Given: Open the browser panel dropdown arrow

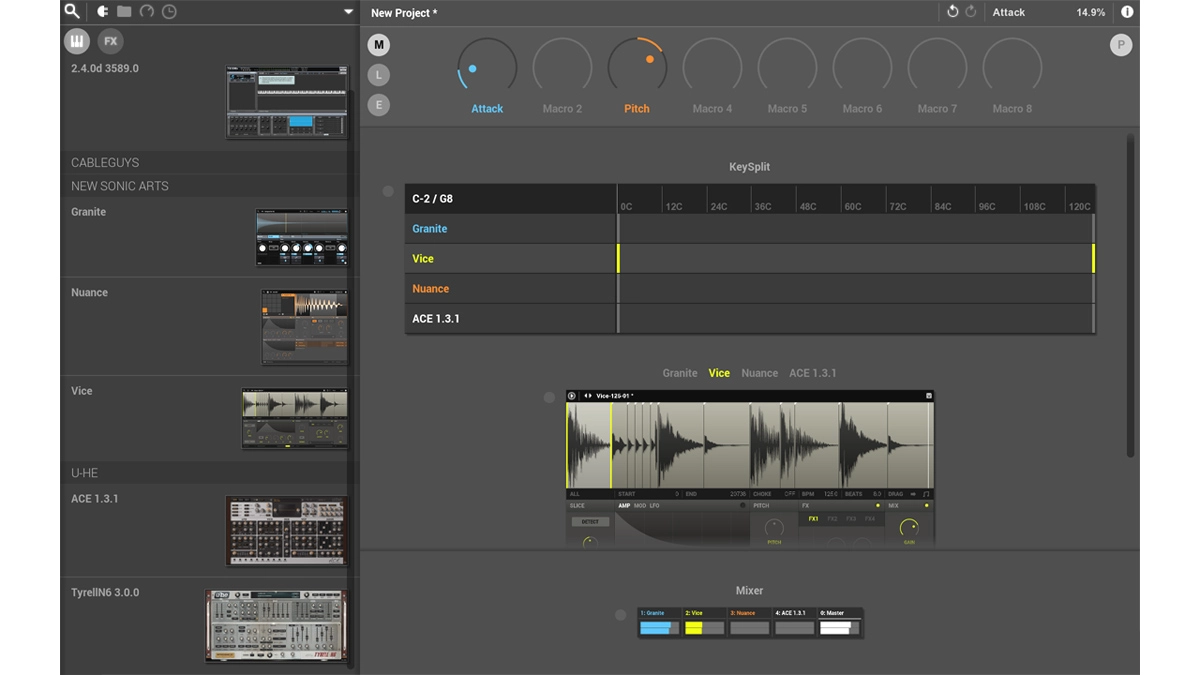Looking at the screenshot, I should [x=348, y=12].
